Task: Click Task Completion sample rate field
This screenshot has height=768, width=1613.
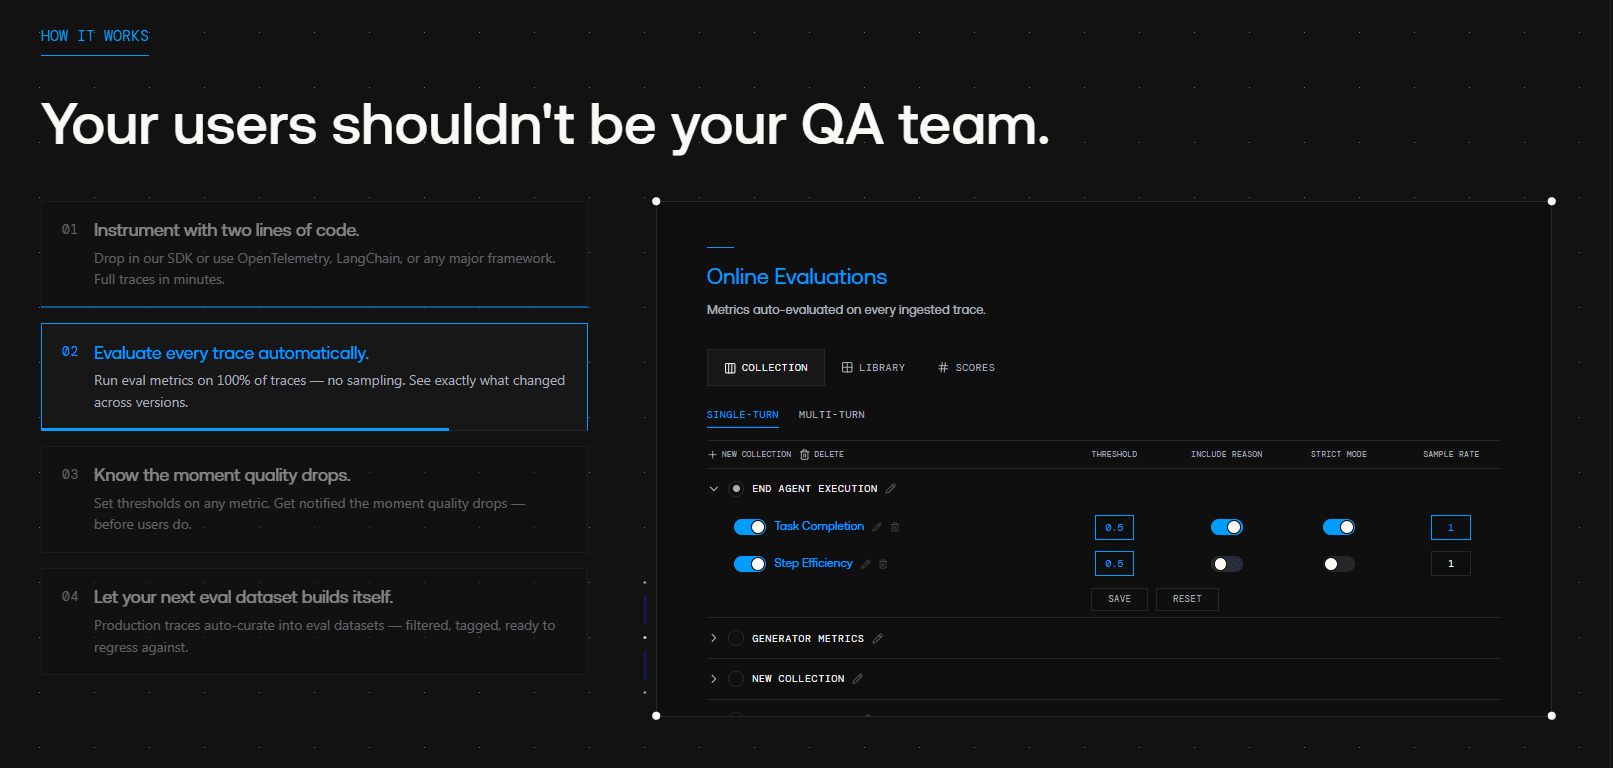Action: (x=1451, y=527)
